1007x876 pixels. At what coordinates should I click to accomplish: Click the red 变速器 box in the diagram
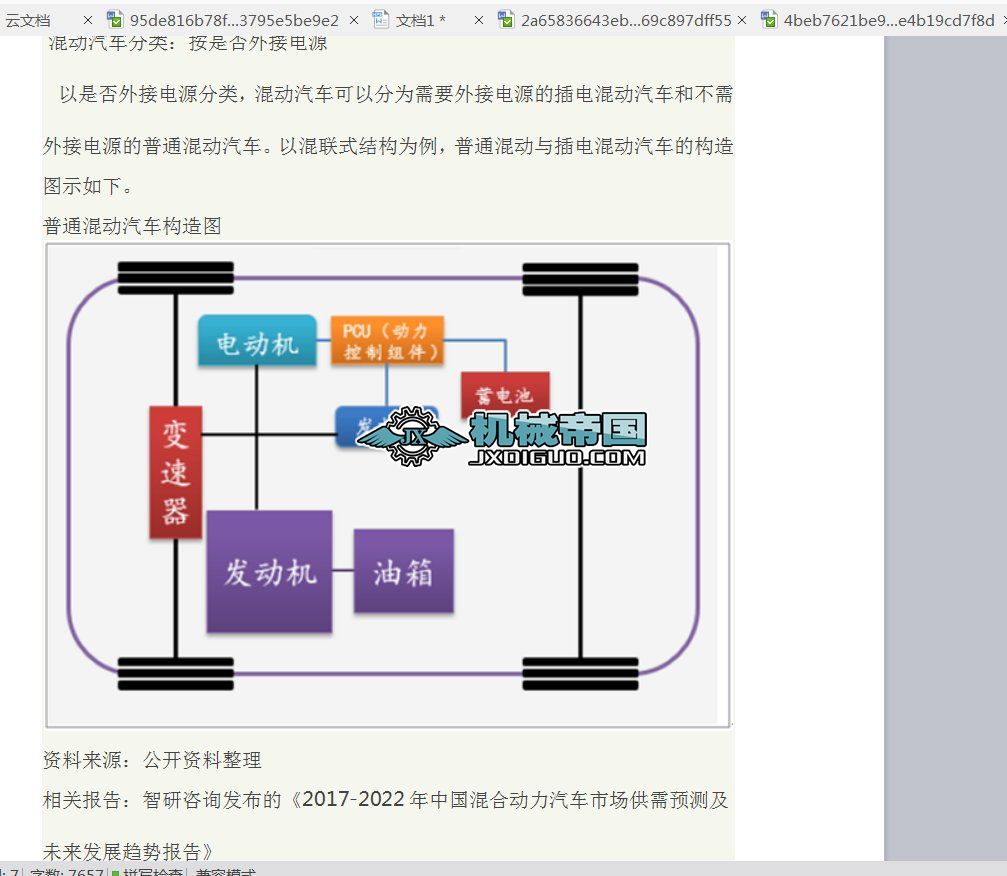click(175, 473)
